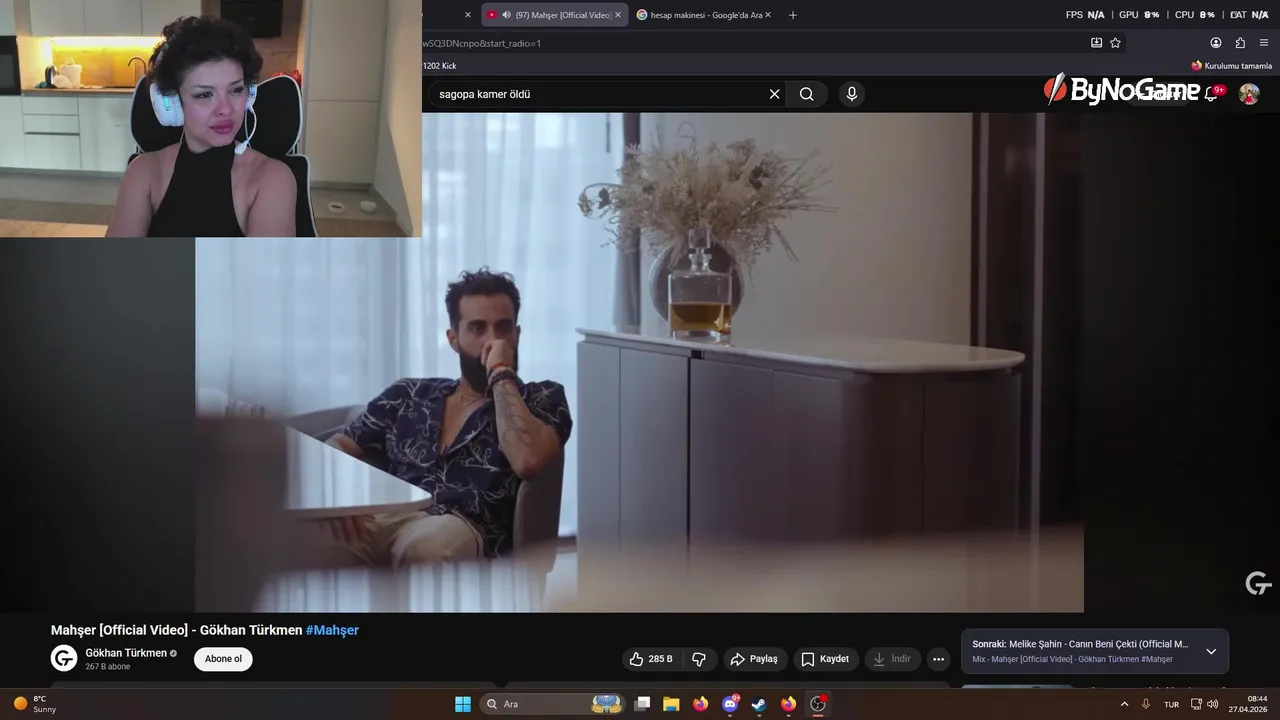Share video with Paylaş button
1280x720 pixels.
tap(755, 659)
